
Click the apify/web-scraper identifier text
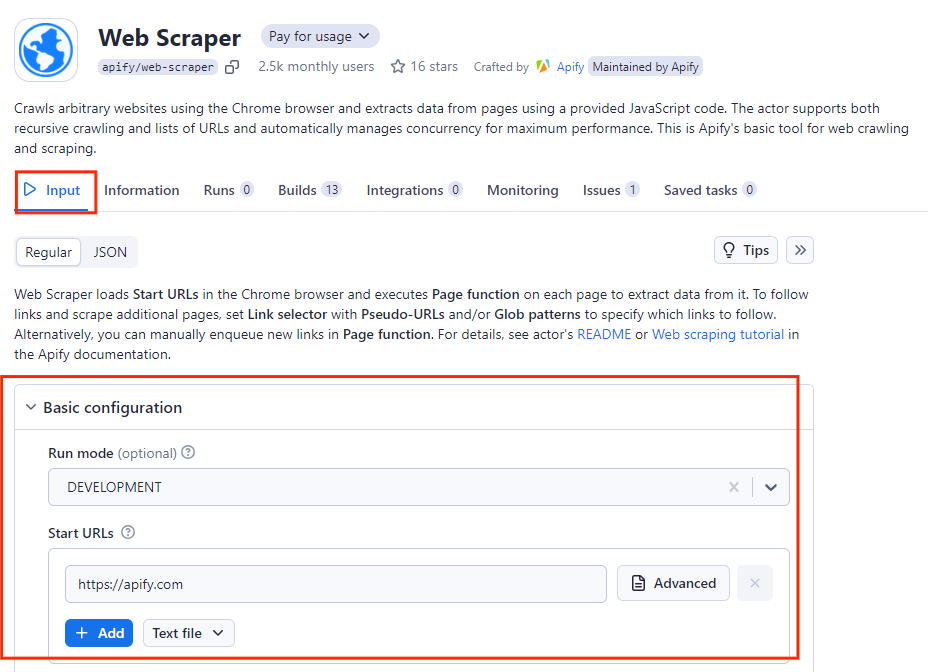pyautogui.click(x=157, y=67)
